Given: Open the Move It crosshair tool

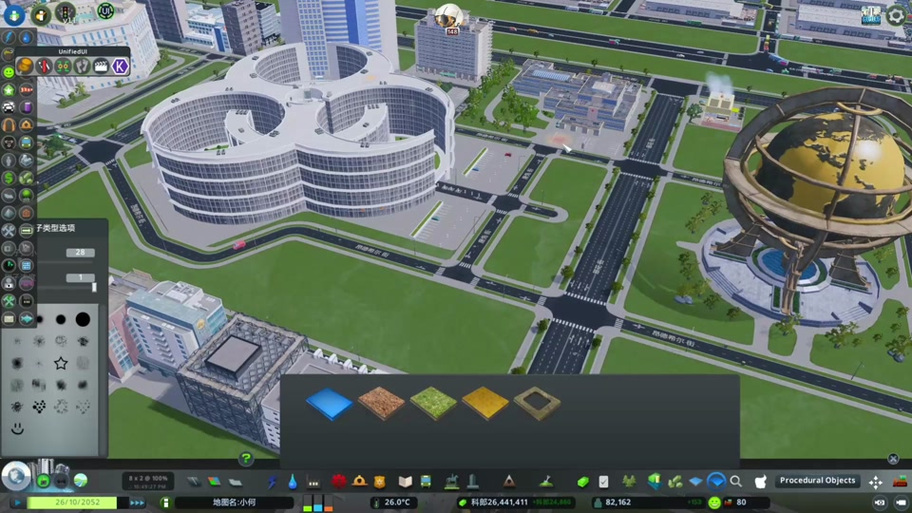Looking at the screenshot, I should pos(875,482).
